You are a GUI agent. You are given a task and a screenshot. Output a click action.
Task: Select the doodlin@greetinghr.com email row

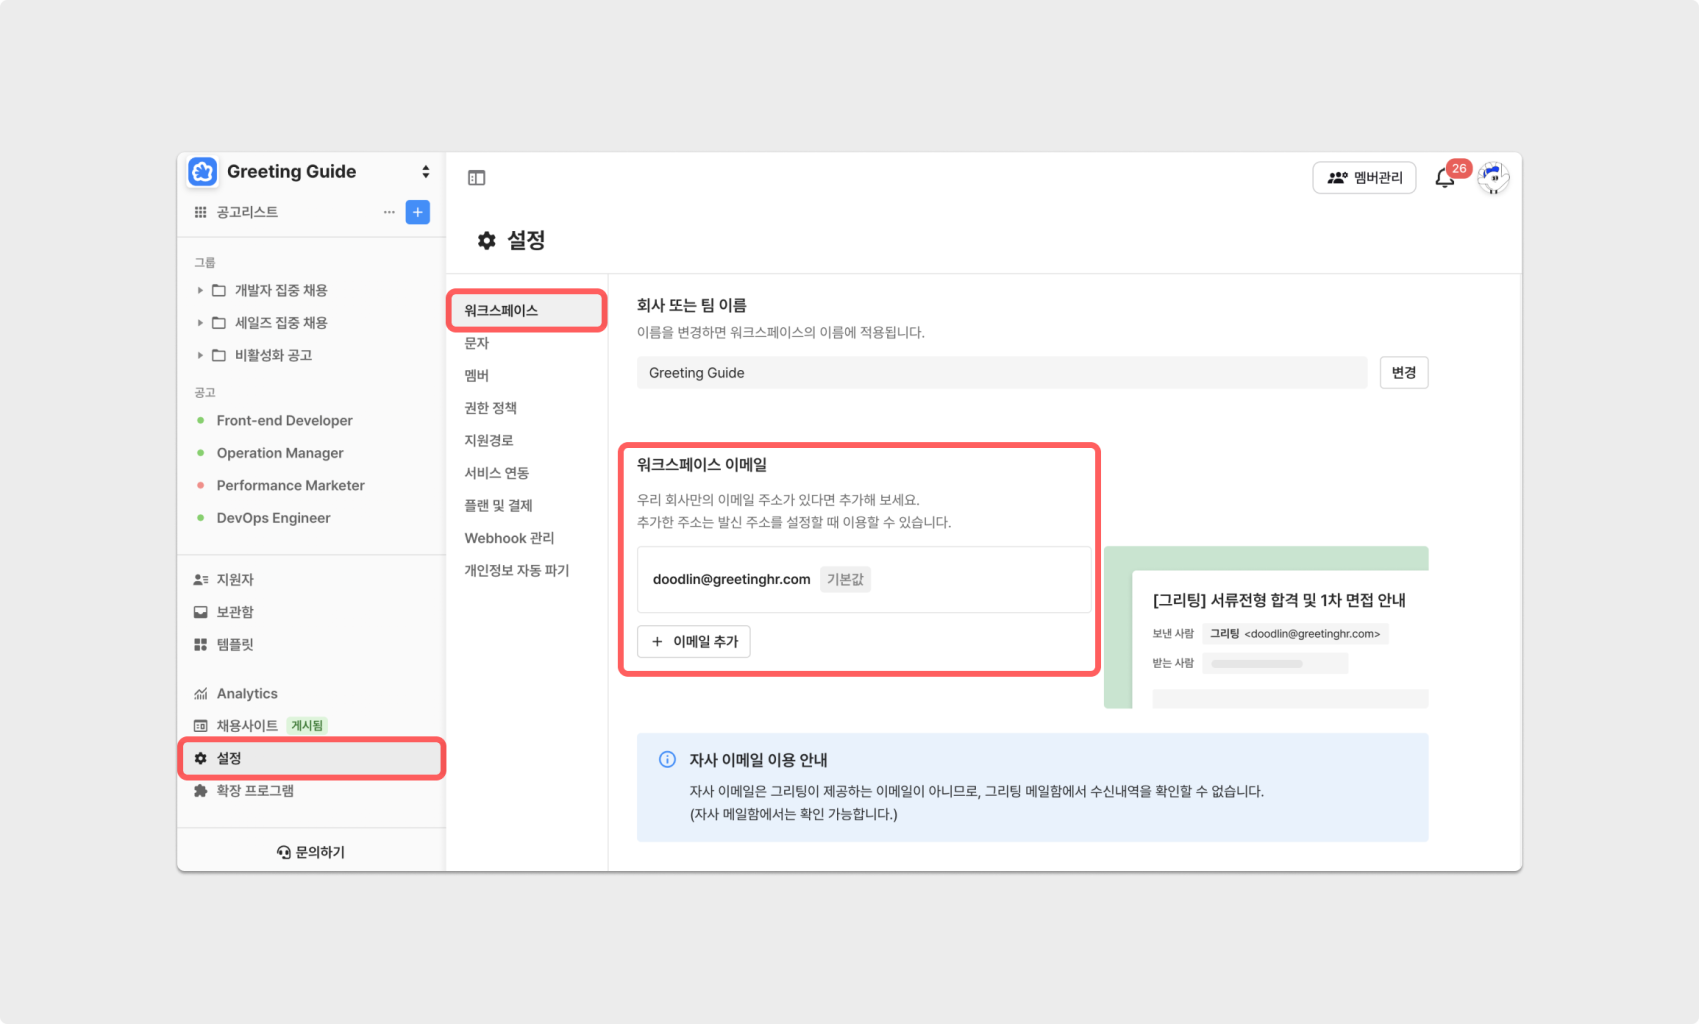864,580
